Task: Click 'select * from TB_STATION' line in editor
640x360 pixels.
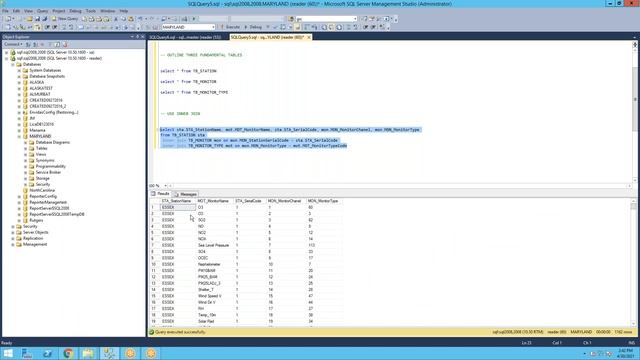Action: 188,71
